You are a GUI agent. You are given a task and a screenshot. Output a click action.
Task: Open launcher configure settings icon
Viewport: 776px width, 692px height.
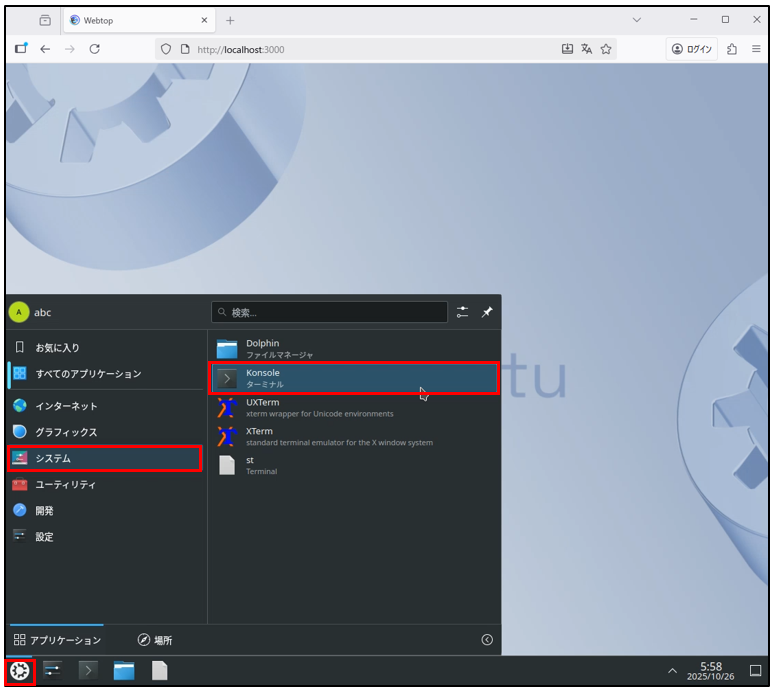pyautogui.click(x=462, y=312)
